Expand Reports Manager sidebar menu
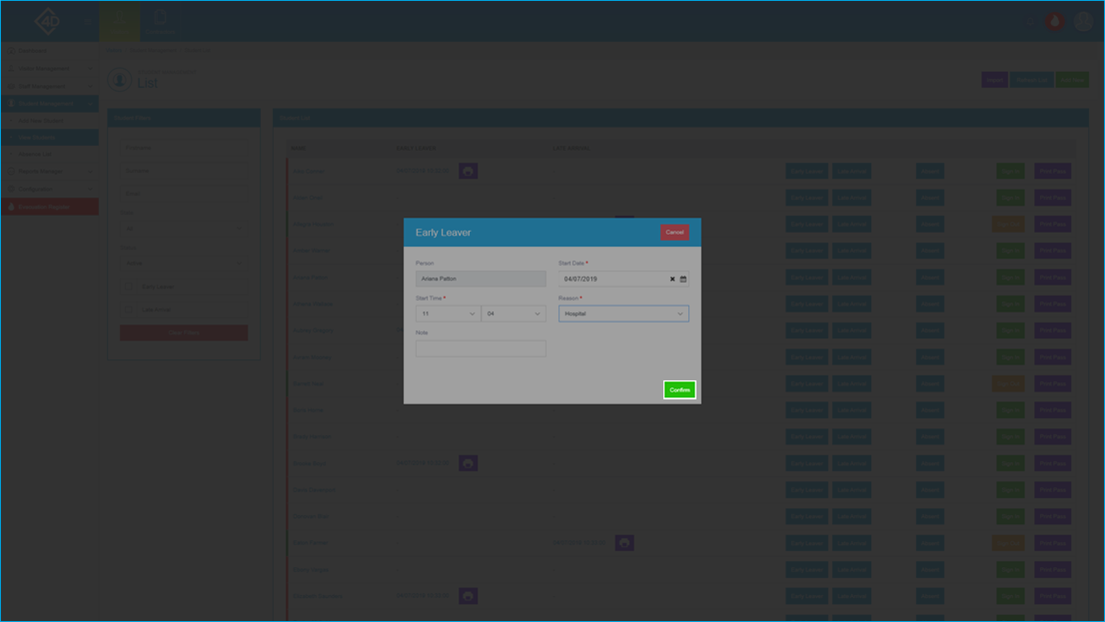1105x622 pixels. tap(49, 171)
